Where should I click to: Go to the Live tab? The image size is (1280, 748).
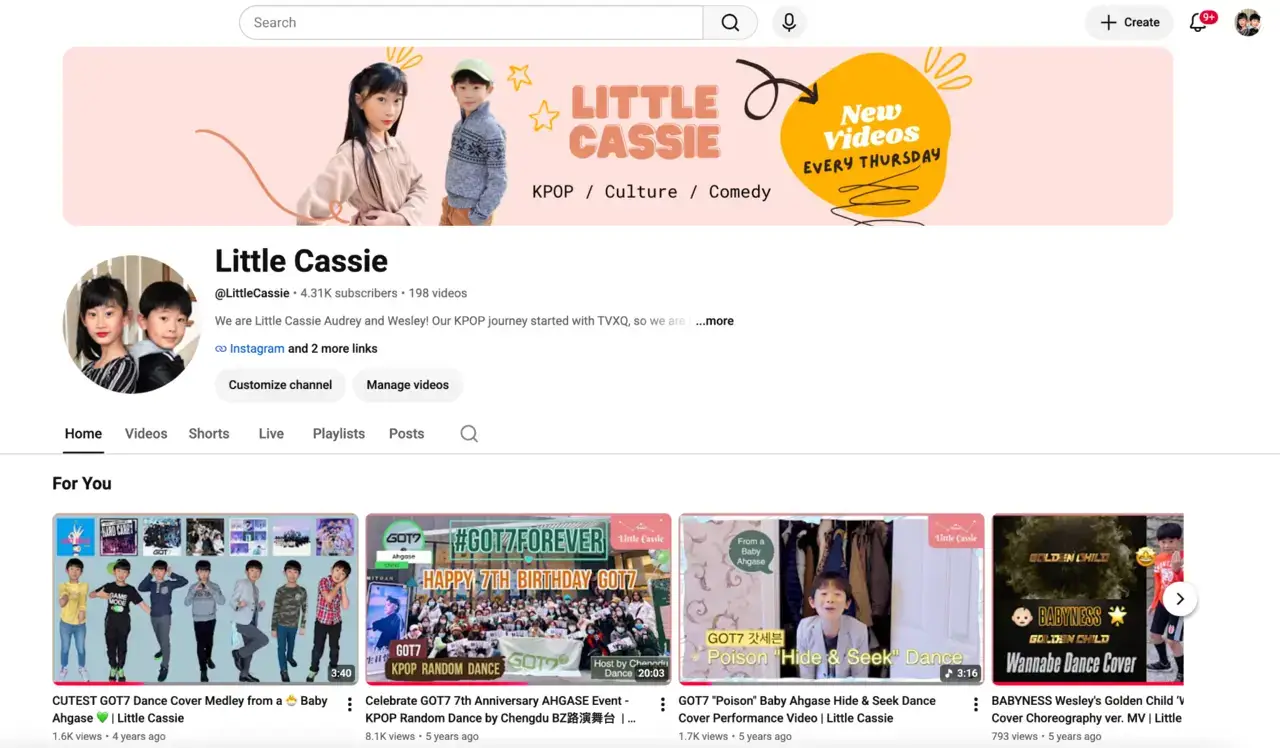click(x=271, y=434)
